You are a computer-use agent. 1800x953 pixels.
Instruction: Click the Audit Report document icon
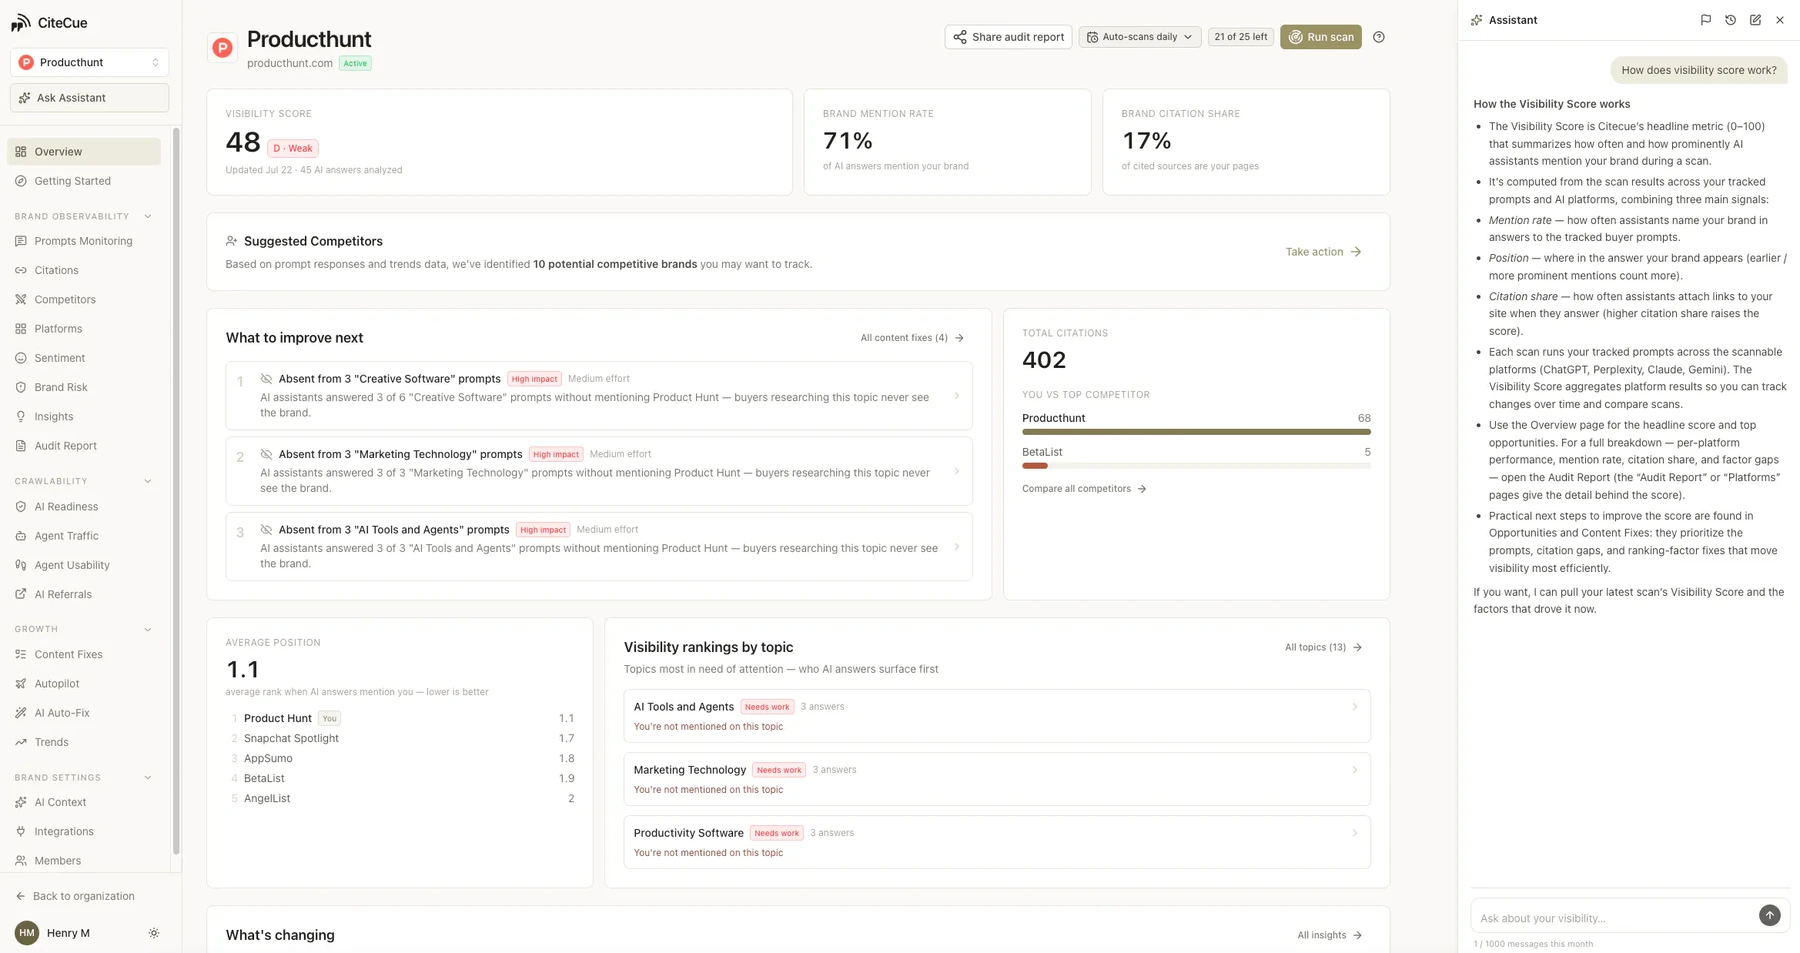(21, 446)
